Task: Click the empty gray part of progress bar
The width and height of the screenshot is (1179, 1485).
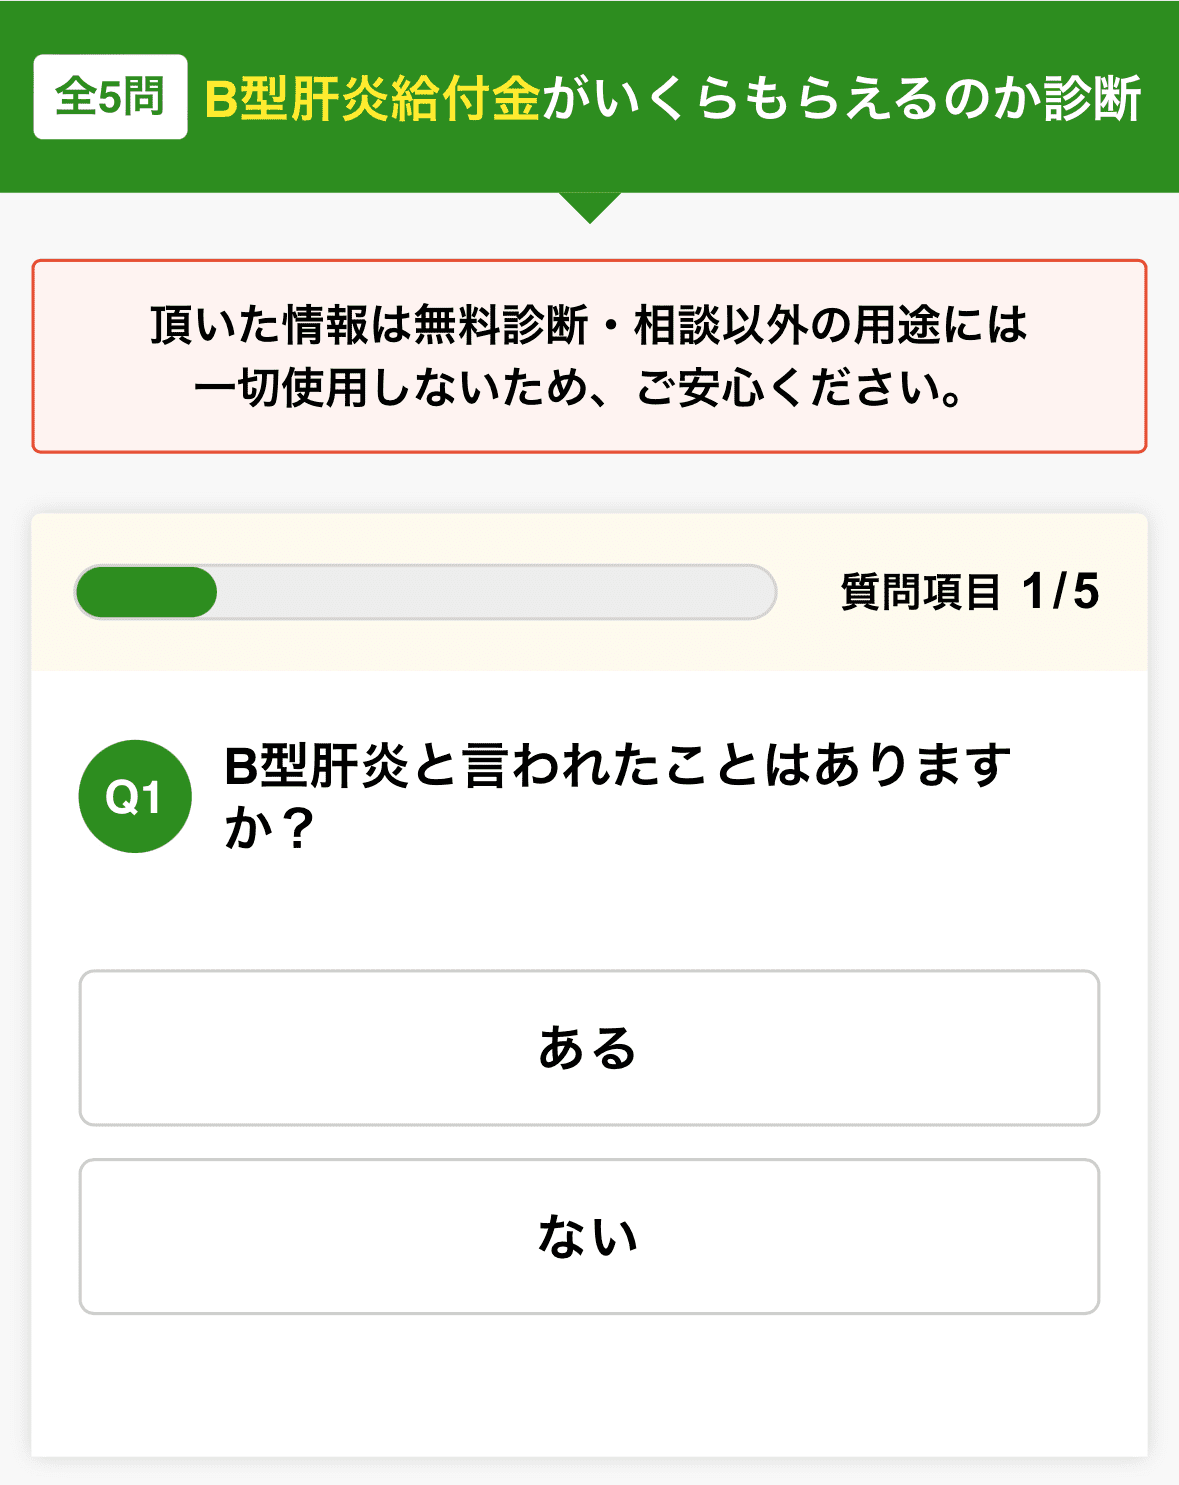Action: 495,592
